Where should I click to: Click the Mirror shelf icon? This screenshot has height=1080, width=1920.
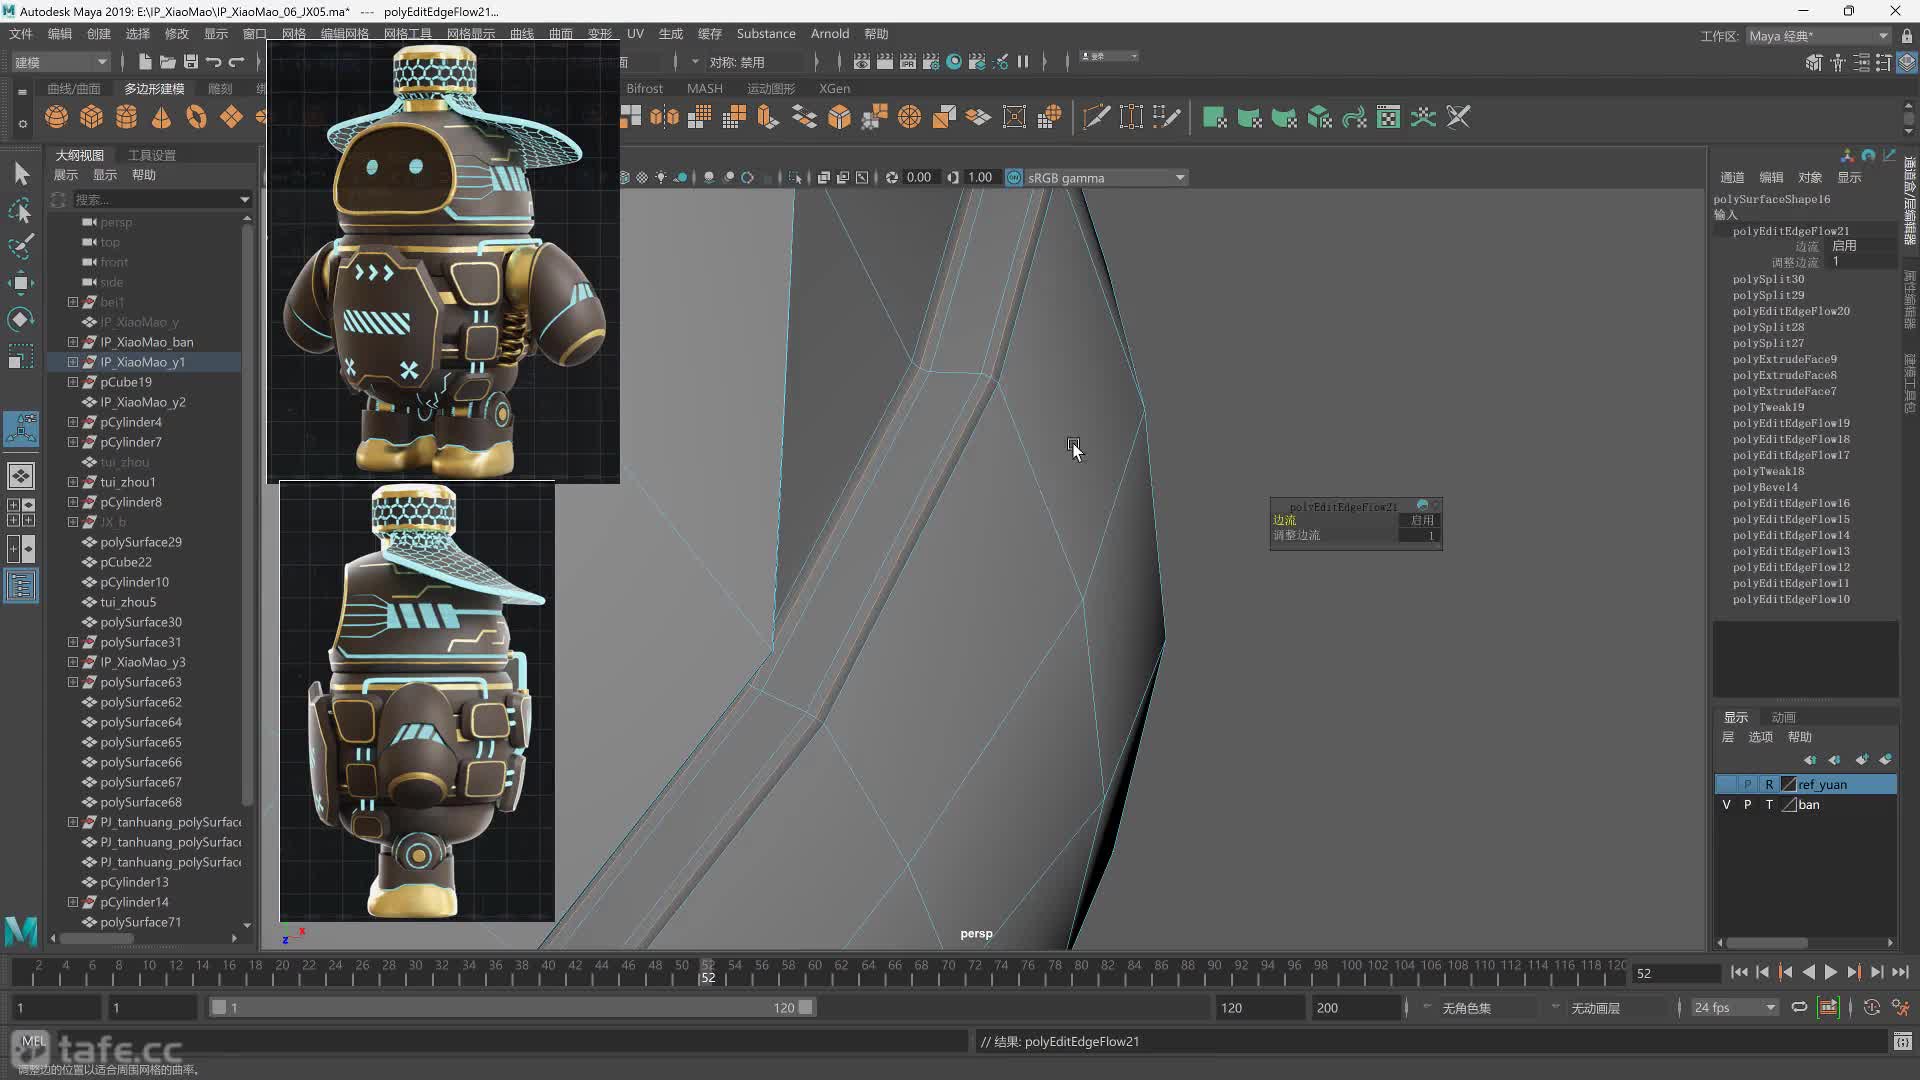tap(665, 117)
